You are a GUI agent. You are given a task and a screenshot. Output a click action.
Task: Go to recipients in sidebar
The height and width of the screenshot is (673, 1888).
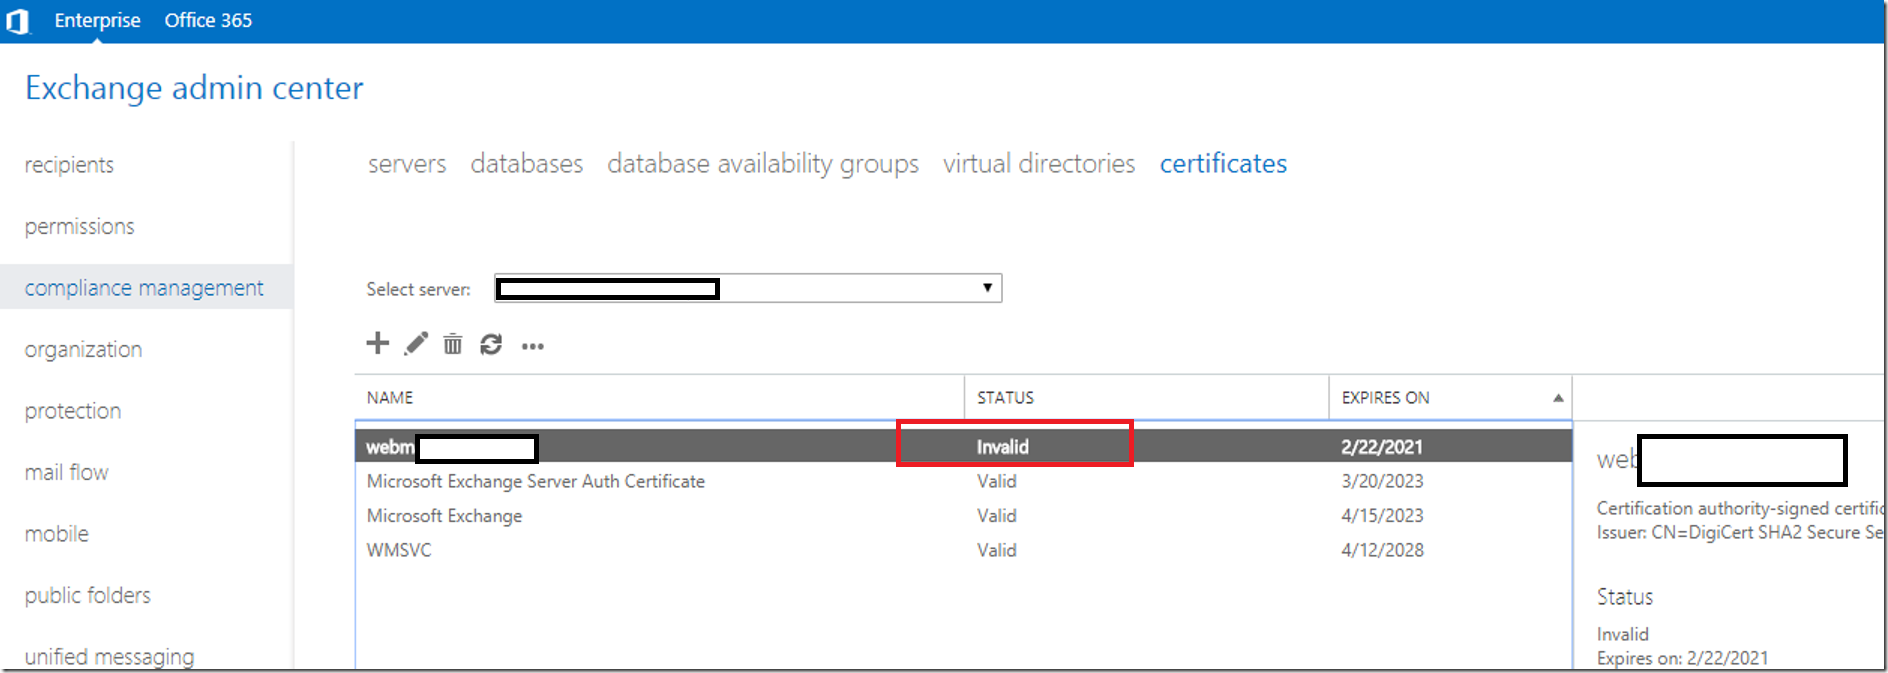tap(69, 165)
